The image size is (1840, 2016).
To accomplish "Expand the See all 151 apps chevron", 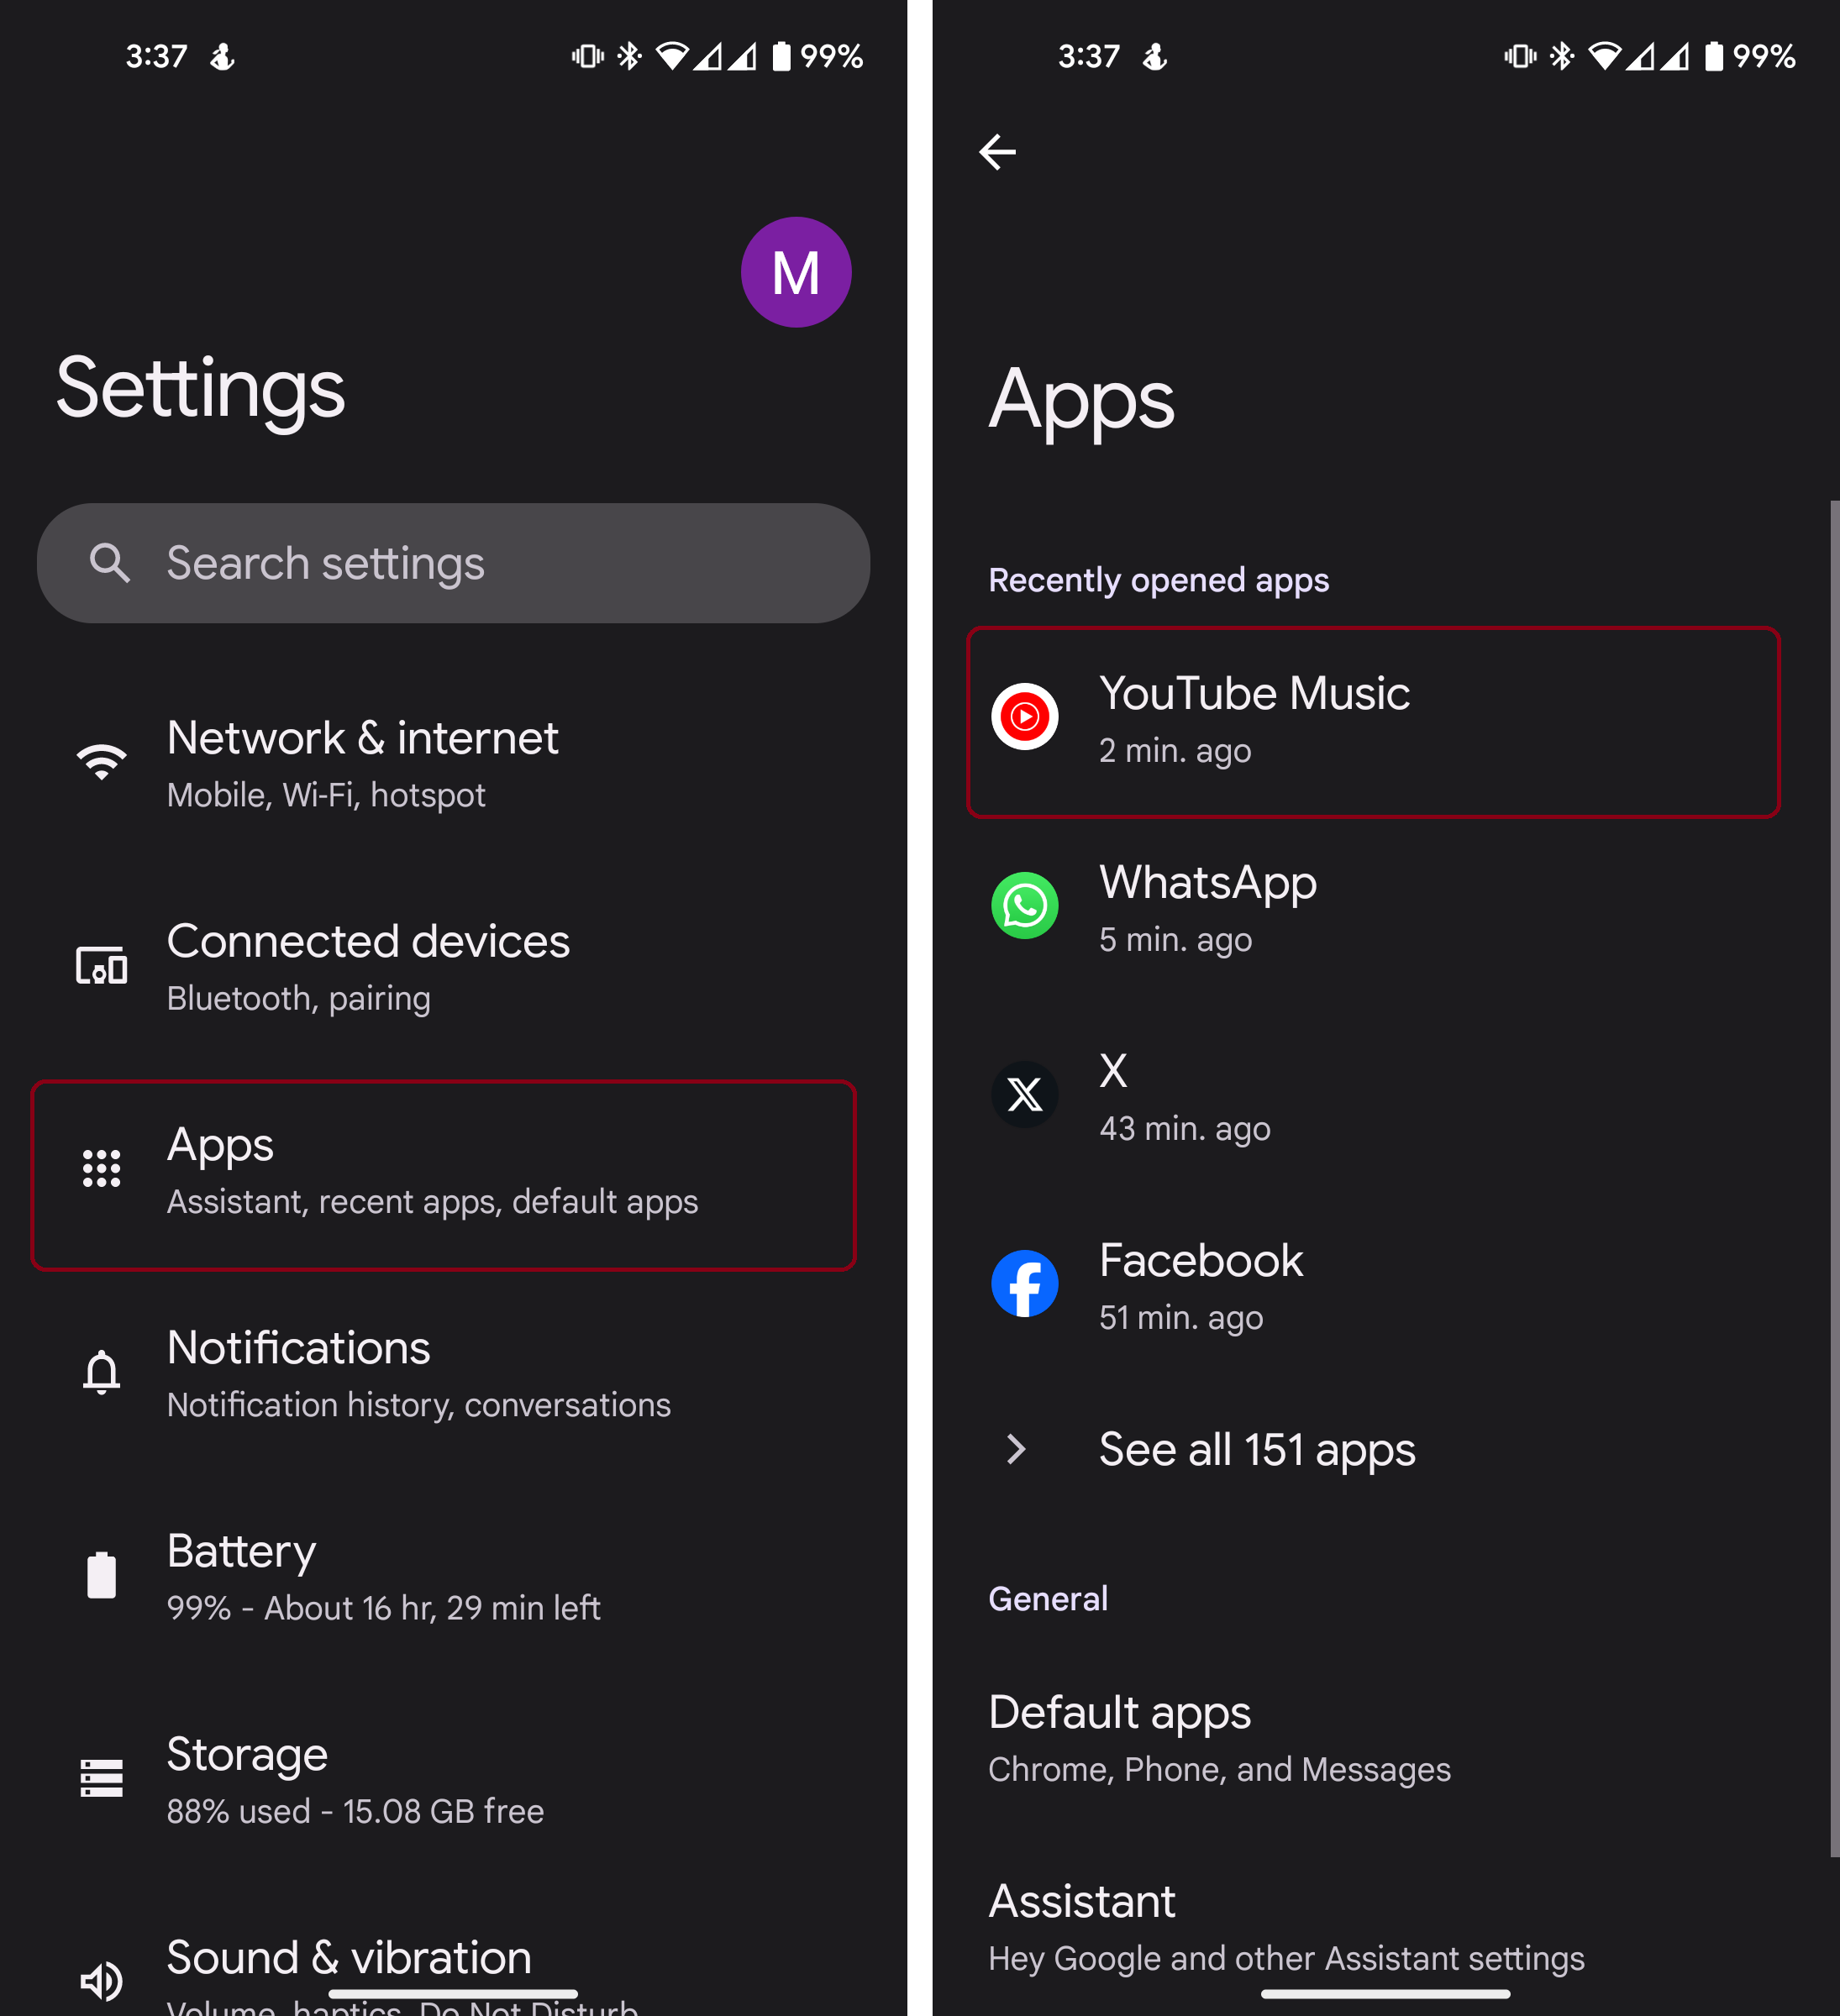I will coord(1017,1449).
